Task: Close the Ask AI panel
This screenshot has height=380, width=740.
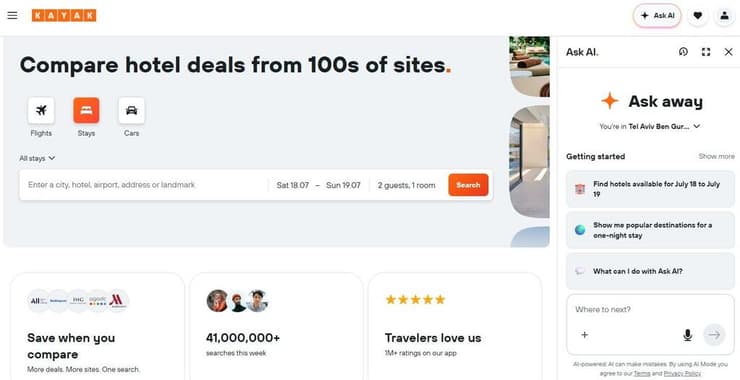Action: 729,52
